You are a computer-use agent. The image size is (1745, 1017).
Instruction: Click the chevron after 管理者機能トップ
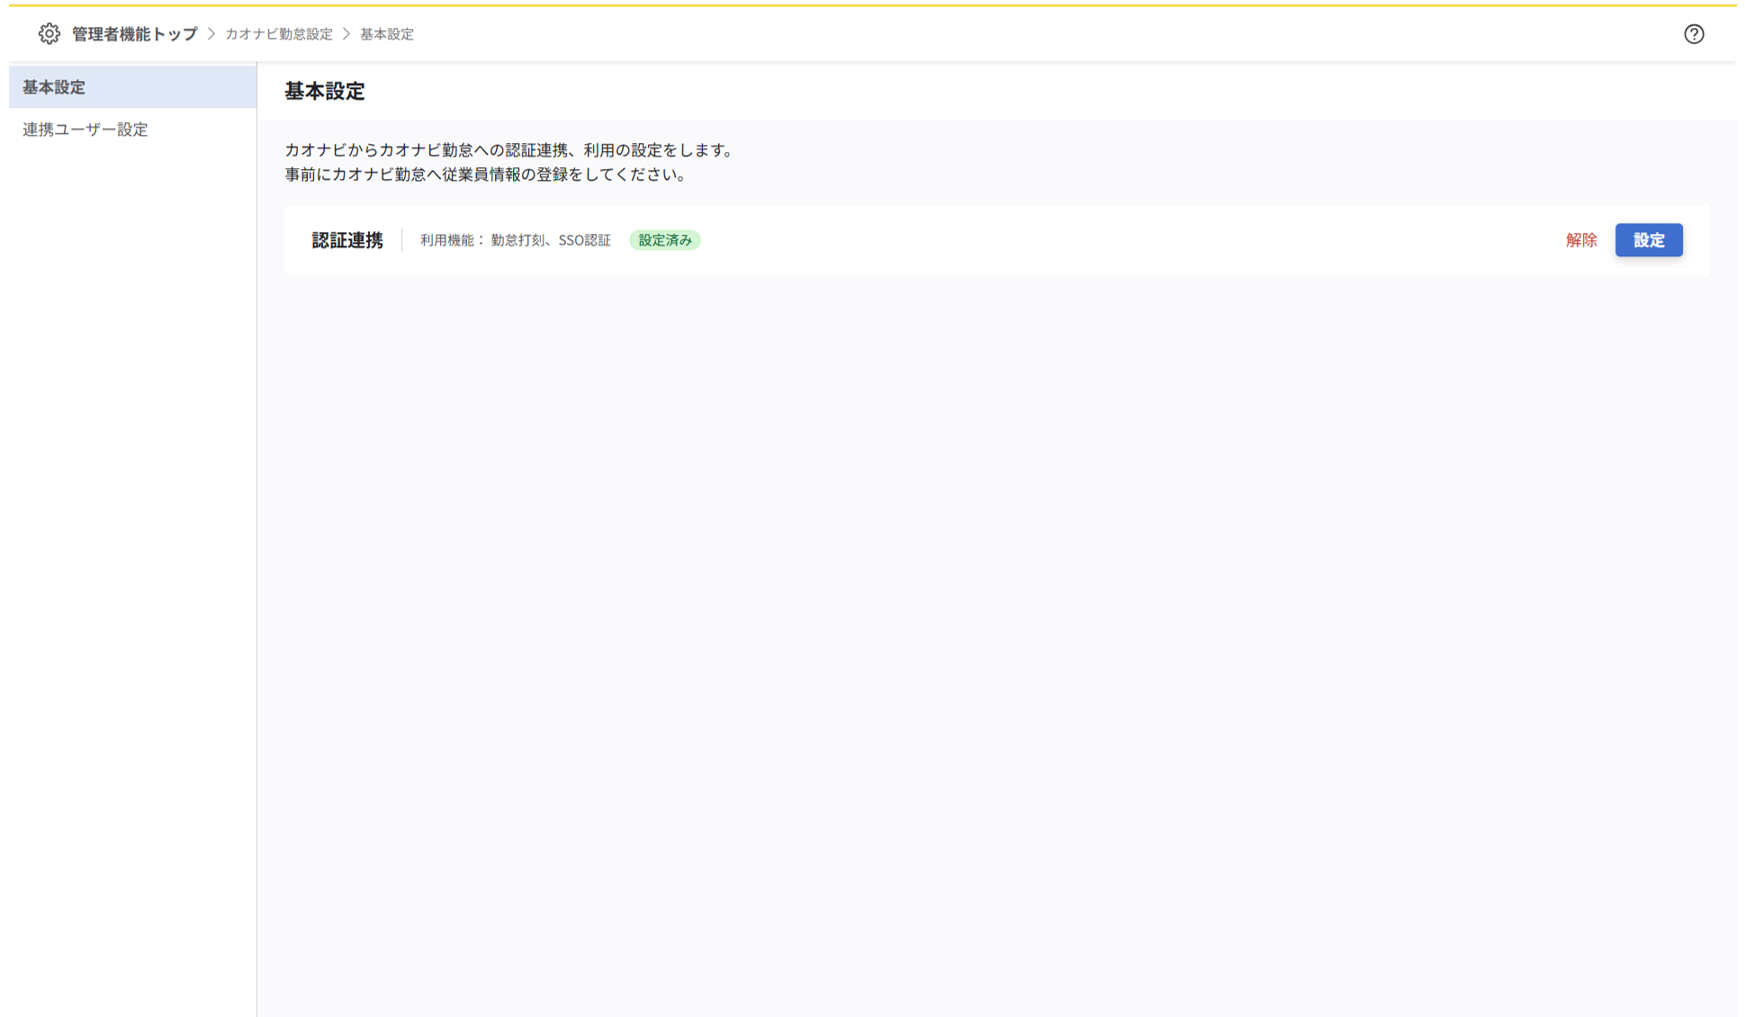coord(212,34)
